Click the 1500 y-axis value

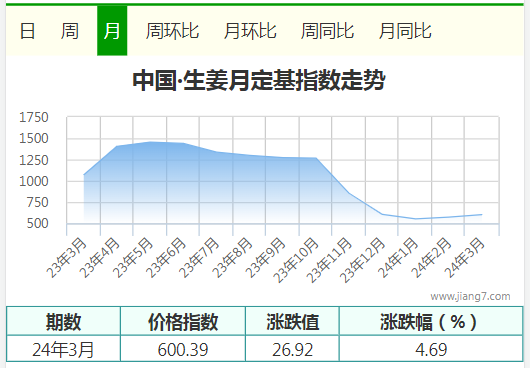(x=34, y=139)
